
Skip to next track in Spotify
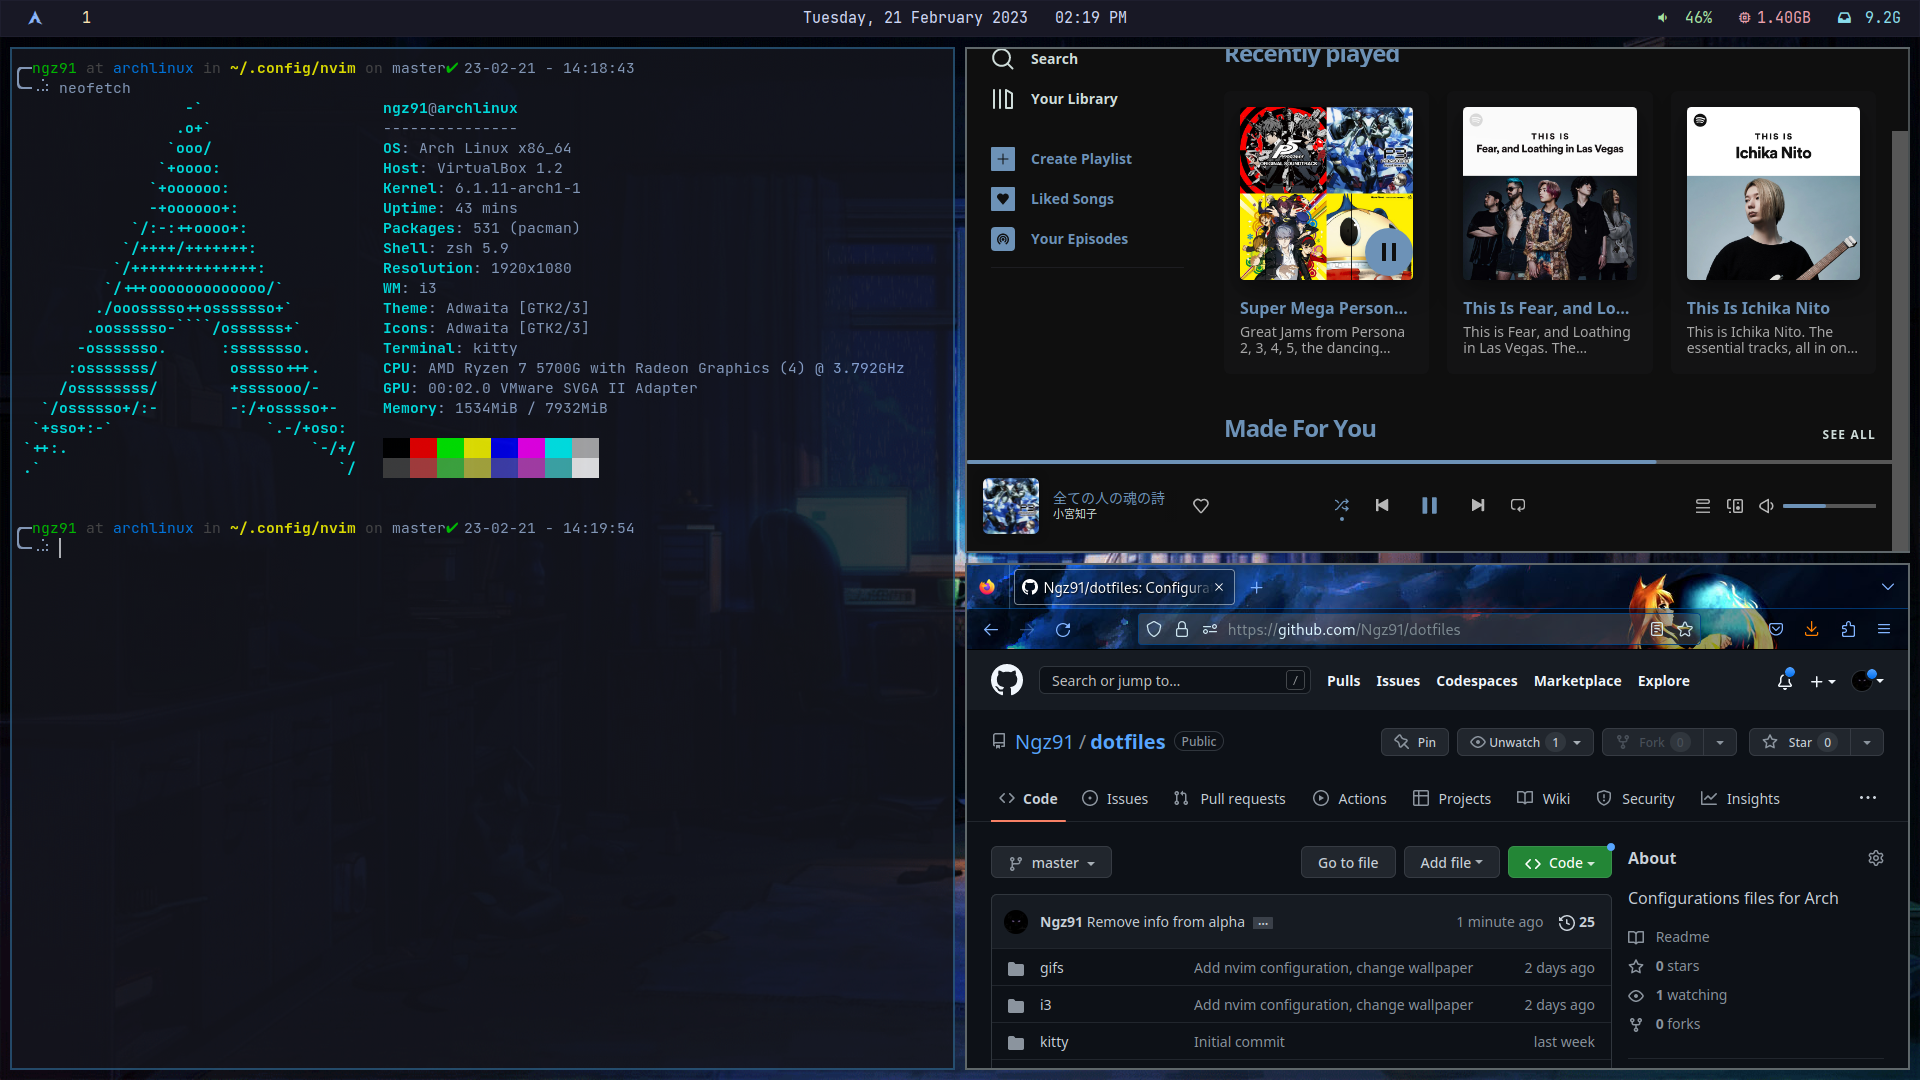pyautogui.click(x=1477, y=506)
